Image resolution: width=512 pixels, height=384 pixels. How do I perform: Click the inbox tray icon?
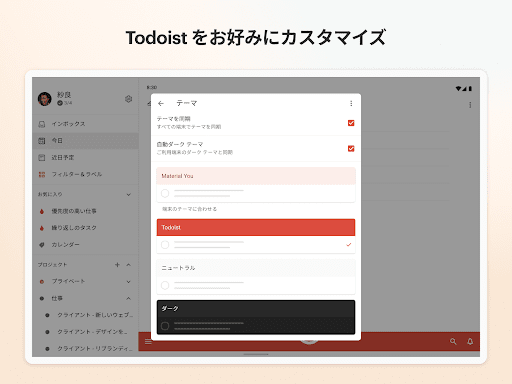click(42, 124)
